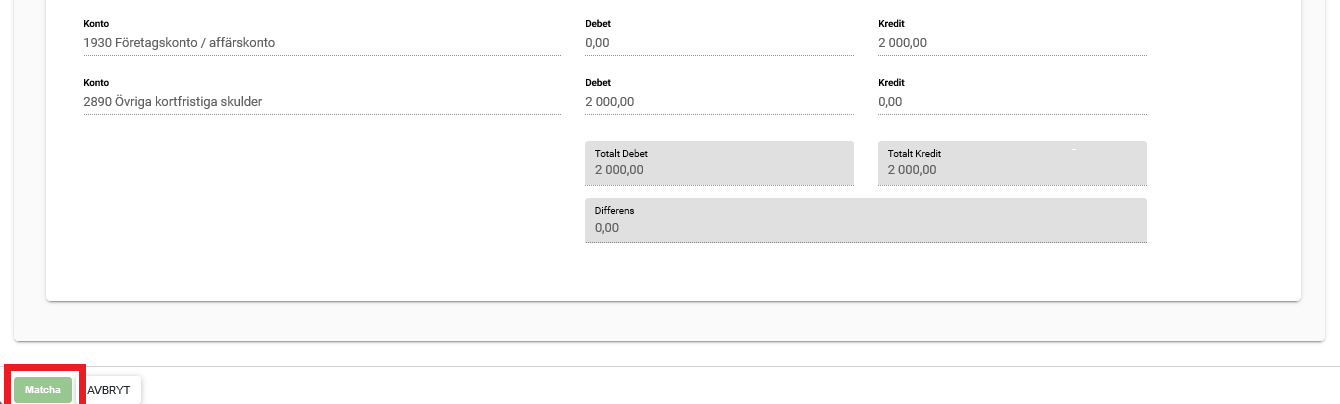
Task: Click the Kredit label on the 1930 row
Action: (x=891, y=24)
